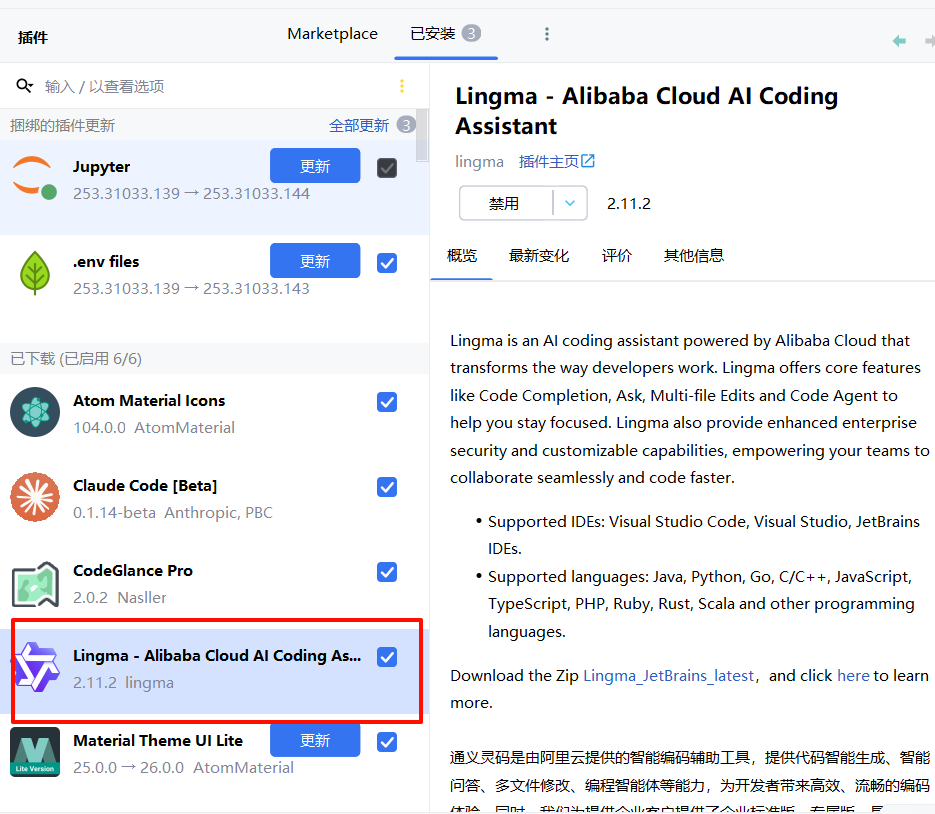Select Material Theme UI Lite plugin name
The height and width of the screenshot is (814, 935).
[x=158, y=740]
